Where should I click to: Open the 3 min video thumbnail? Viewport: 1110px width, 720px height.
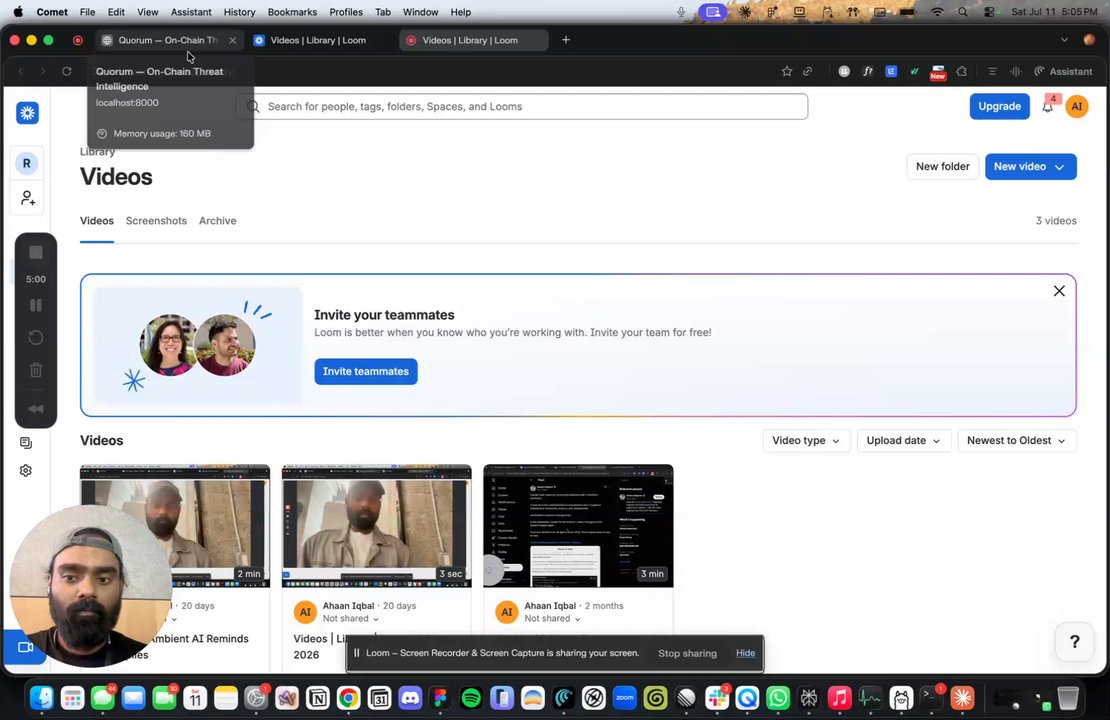[578, 526]
